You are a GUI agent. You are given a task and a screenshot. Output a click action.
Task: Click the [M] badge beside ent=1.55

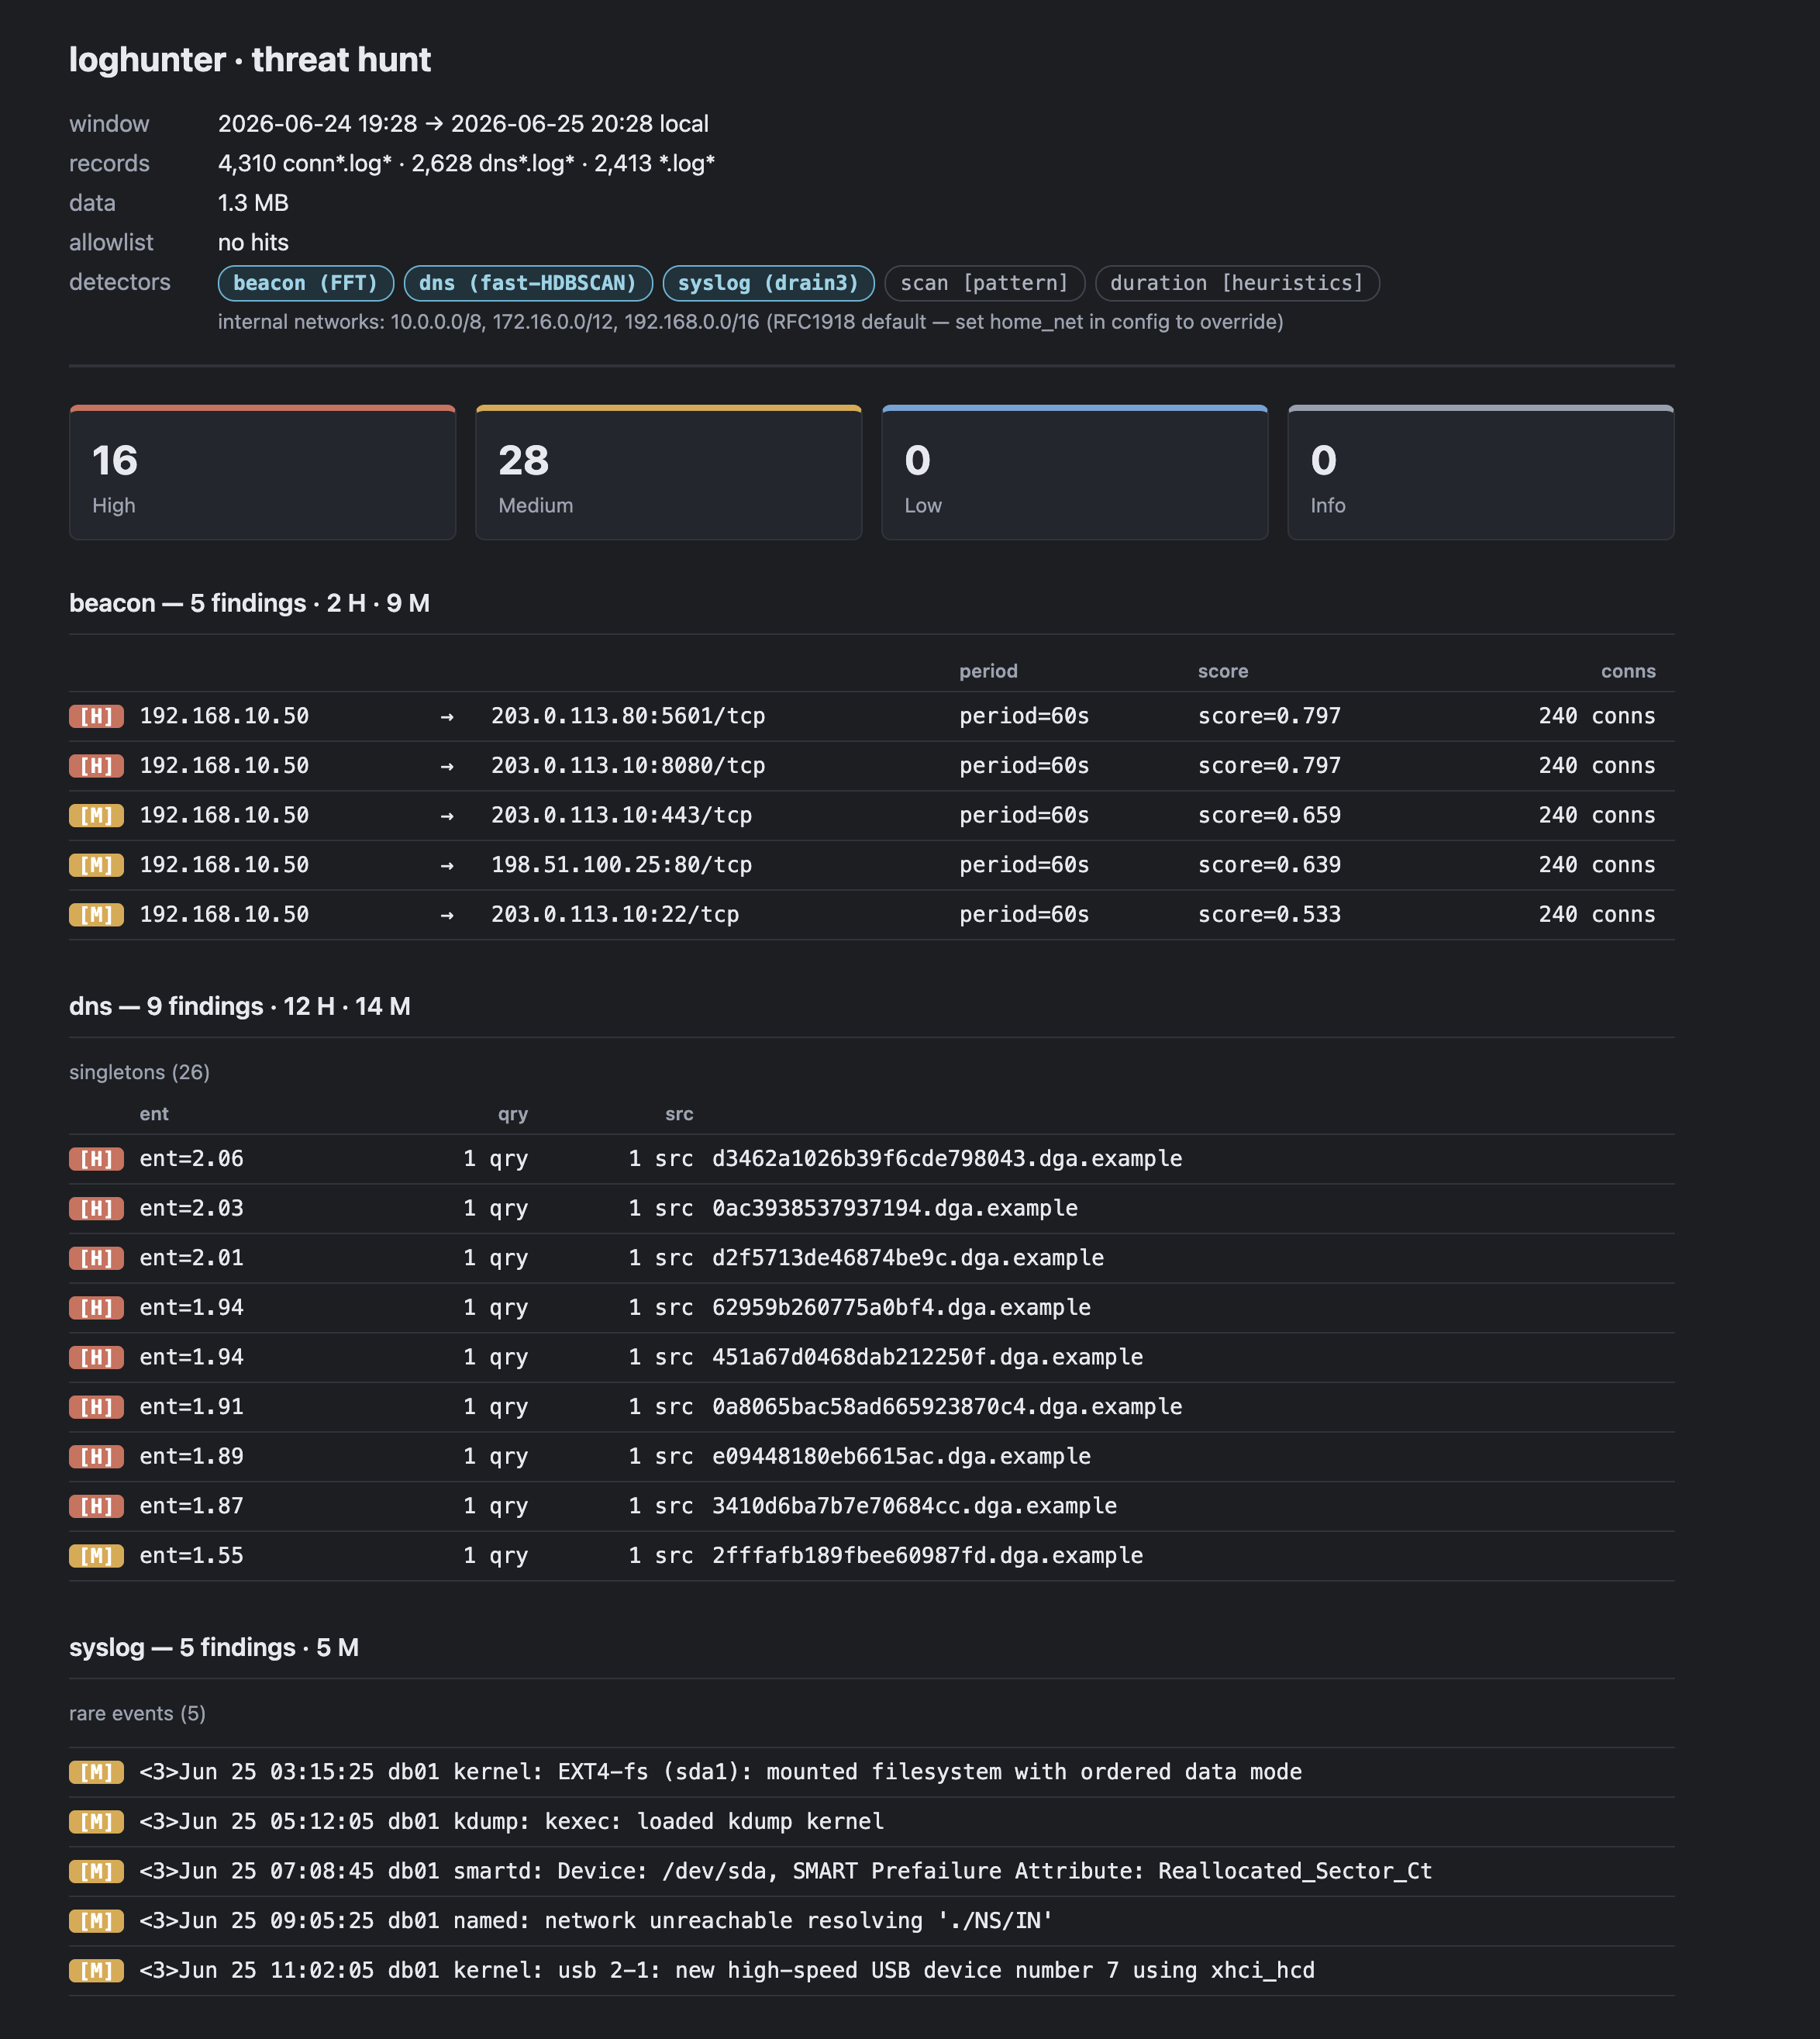tap(96, 1555)
